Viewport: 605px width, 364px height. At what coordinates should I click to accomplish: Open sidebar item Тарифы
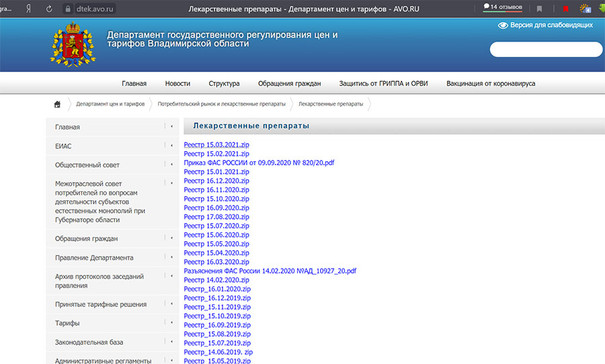[67, 323]
